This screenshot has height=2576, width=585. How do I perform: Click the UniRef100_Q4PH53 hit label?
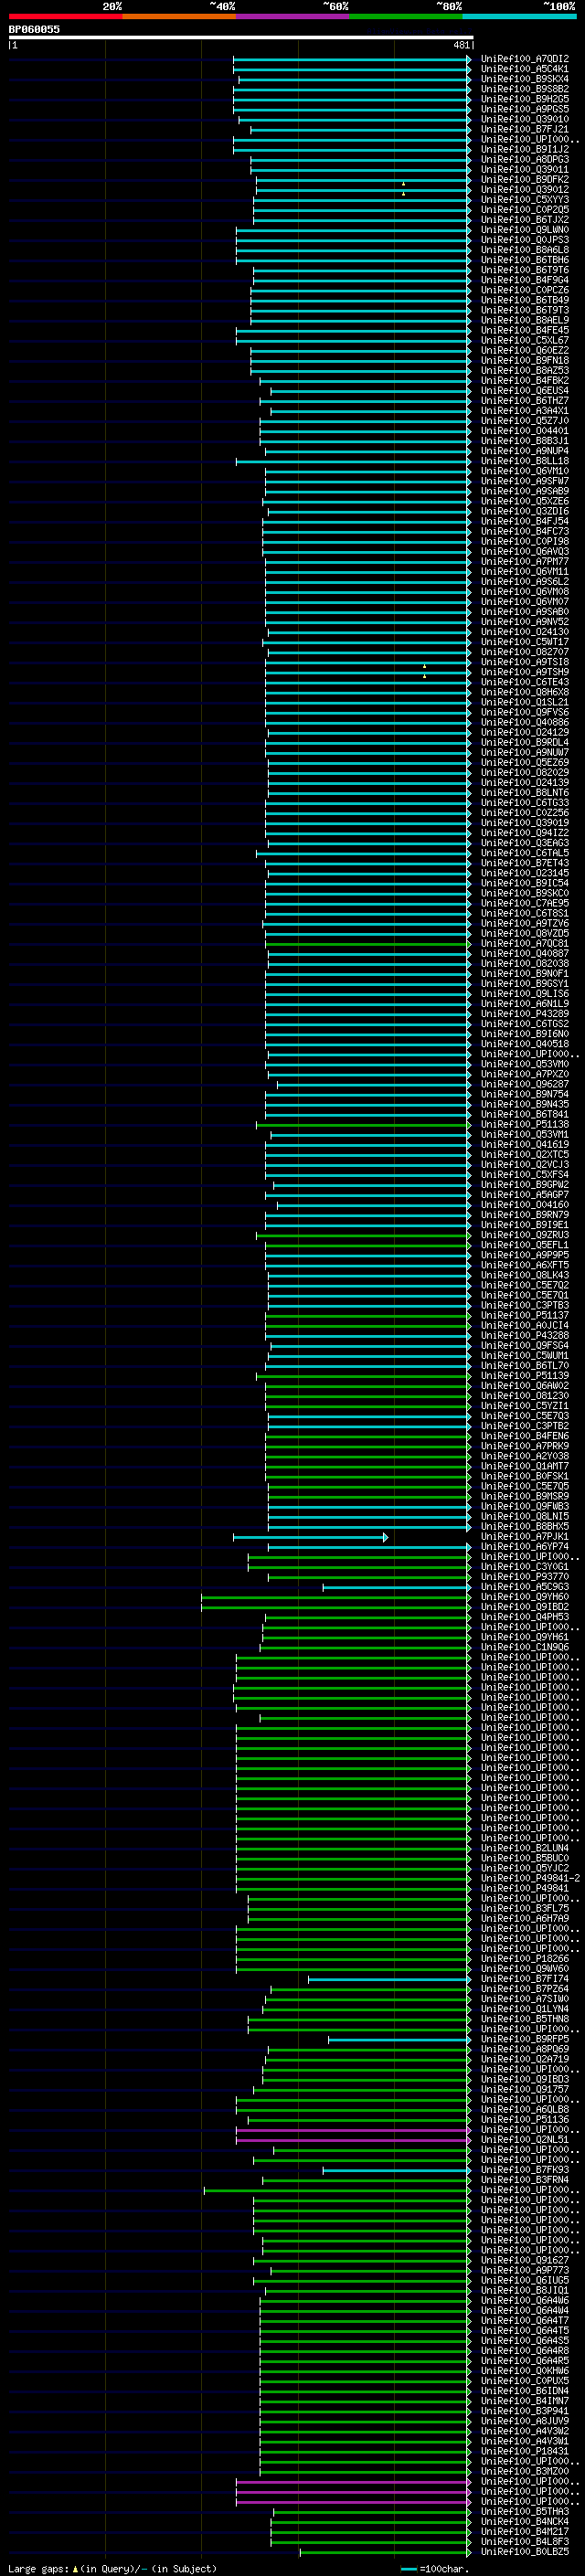pyautogui.click(x=524, y=1617)
